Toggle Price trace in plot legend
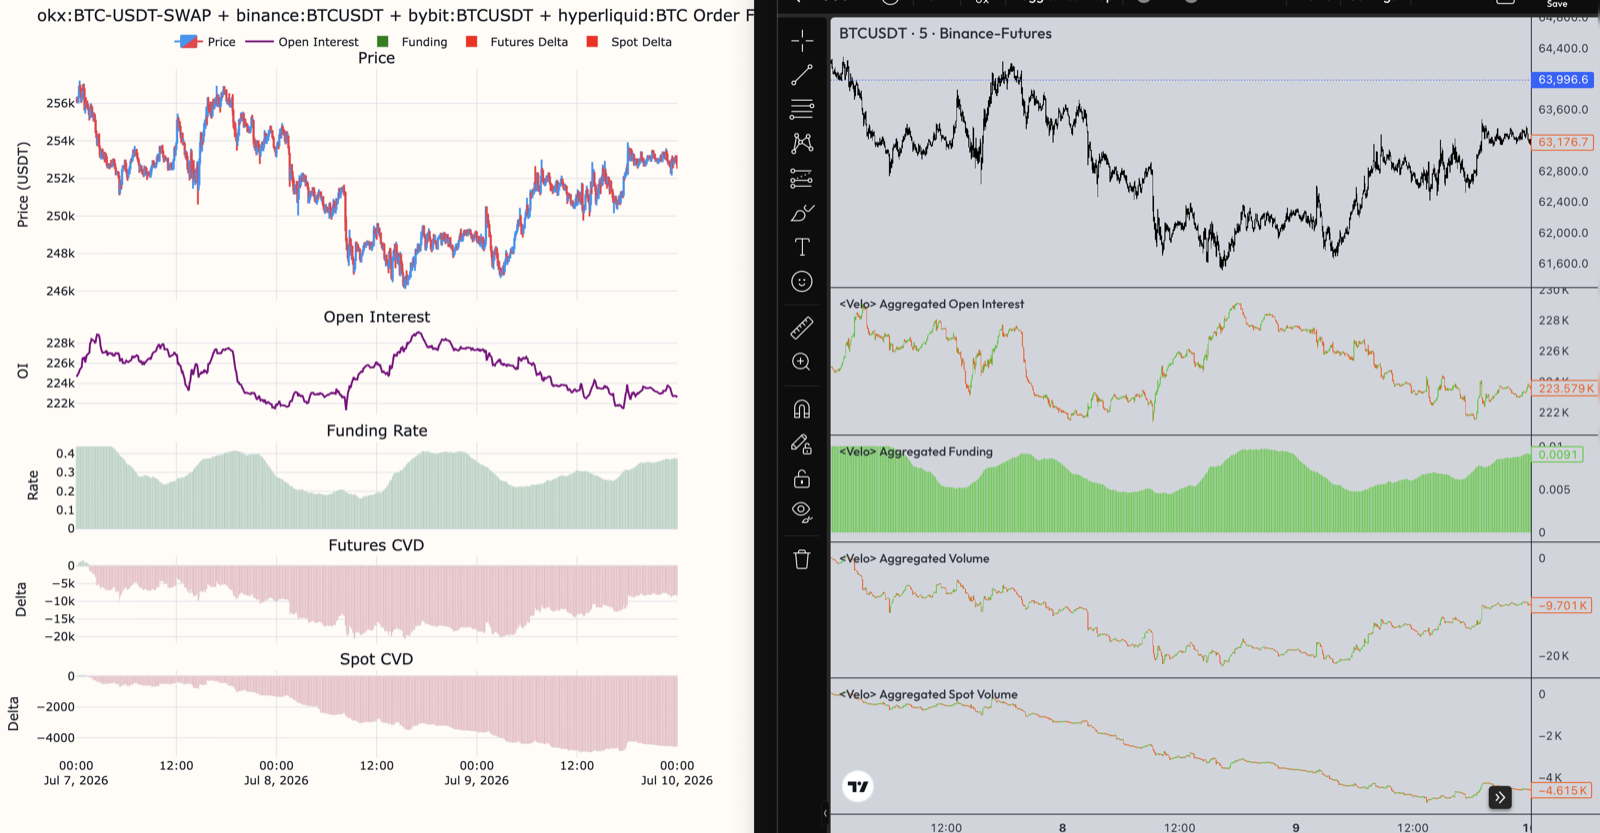Screen dimensions: 1600x833 206,42
